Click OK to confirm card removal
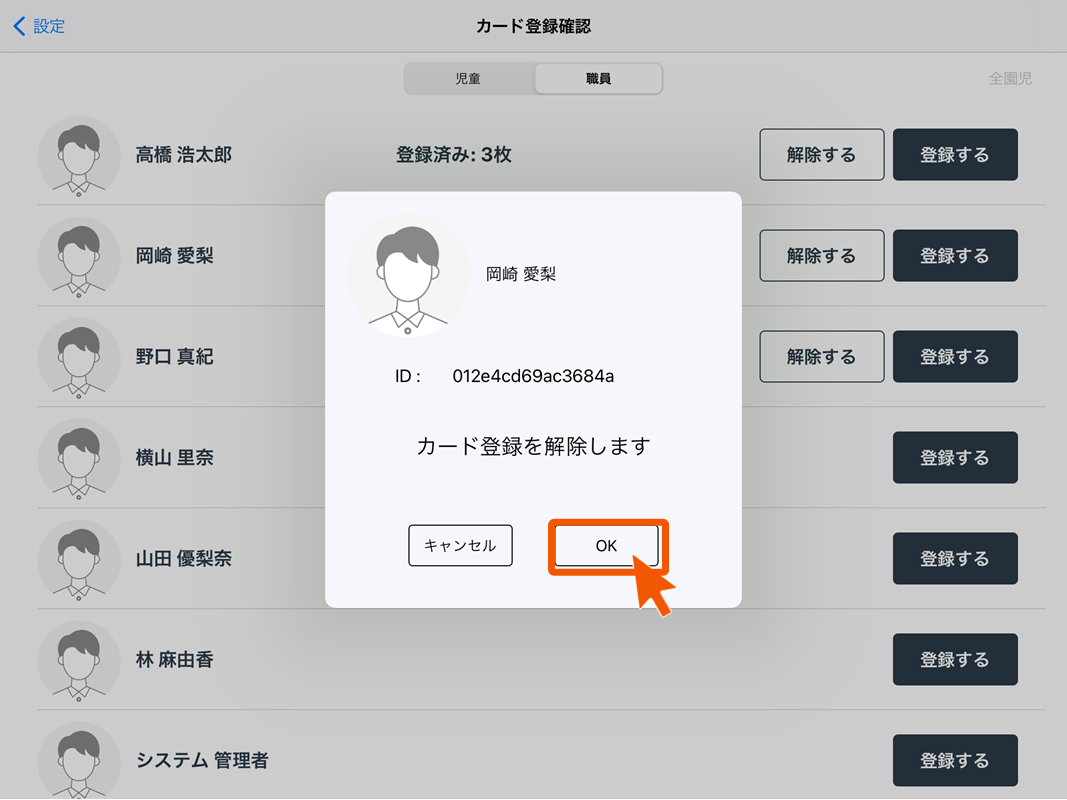This screenshot has width=1067, height=800. point(606,546)
